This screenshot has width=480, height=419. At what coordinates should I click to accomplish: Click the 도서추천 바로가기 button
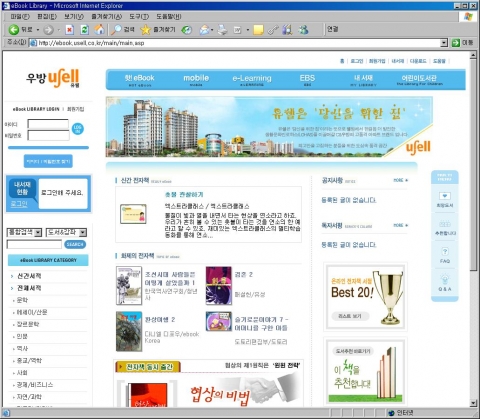point(353,351)
